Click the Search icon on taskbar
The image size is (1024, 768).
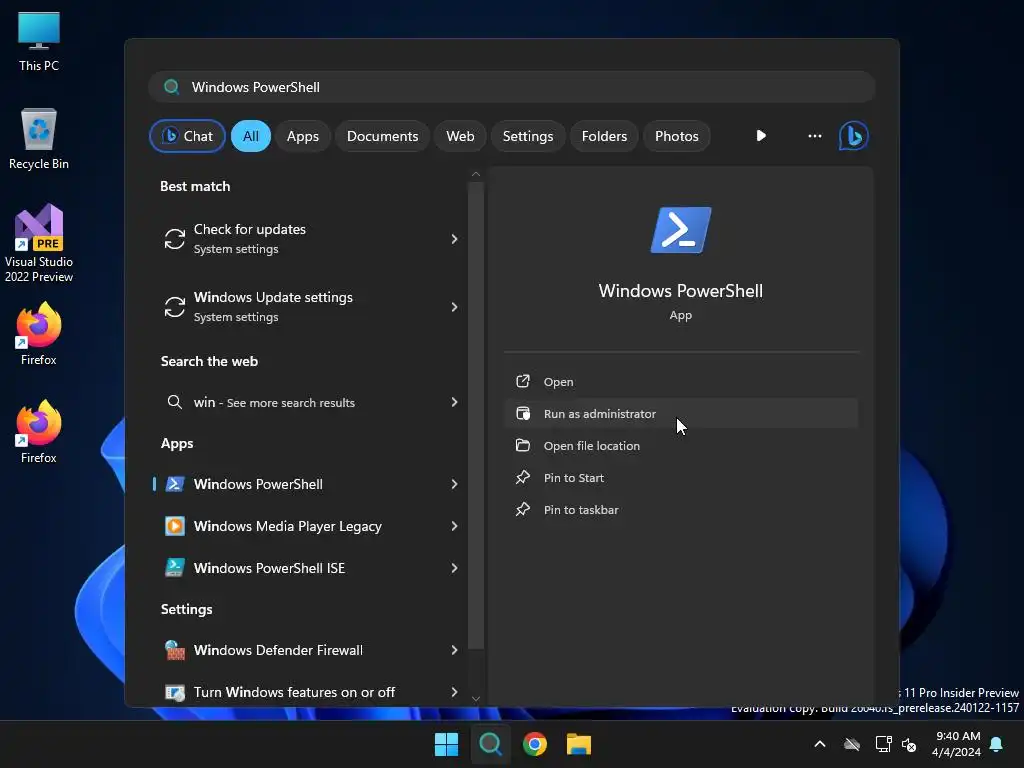tap(490, 744)
